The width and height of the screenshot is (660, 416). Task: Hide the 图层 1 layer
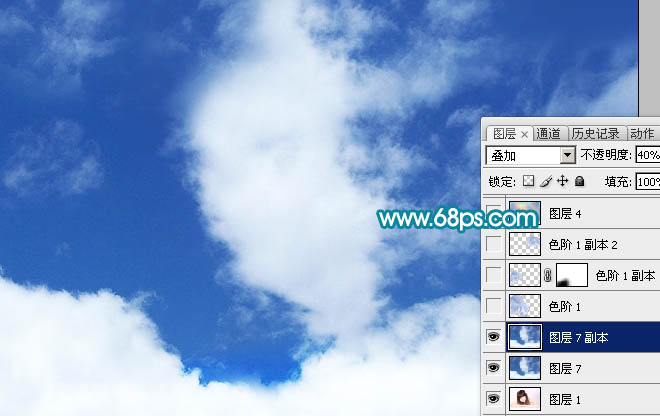click(x=494, y=398)
